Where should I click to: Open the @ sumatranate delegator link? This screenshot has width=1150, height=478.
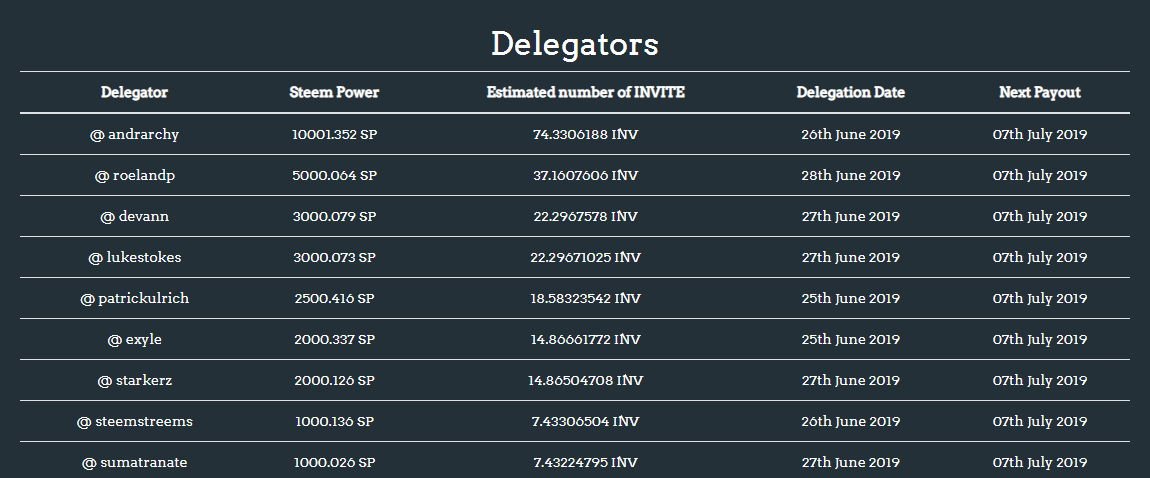[x=134, y=463]
